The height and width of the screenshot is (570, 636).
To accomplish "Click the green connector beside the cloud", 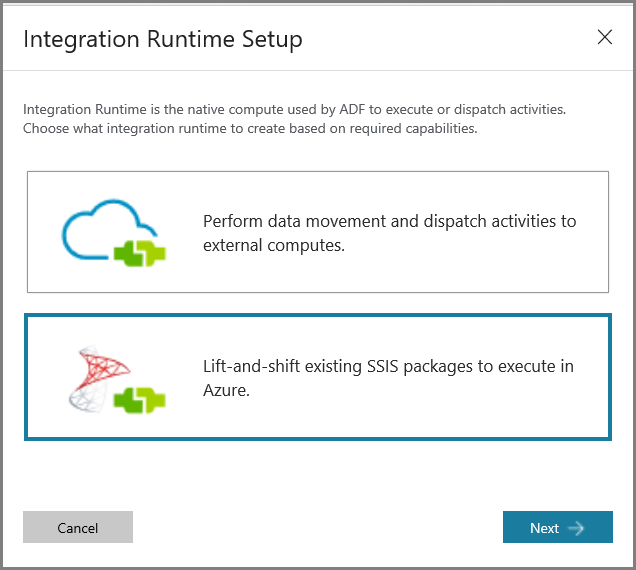I will (x=140, y=253).
